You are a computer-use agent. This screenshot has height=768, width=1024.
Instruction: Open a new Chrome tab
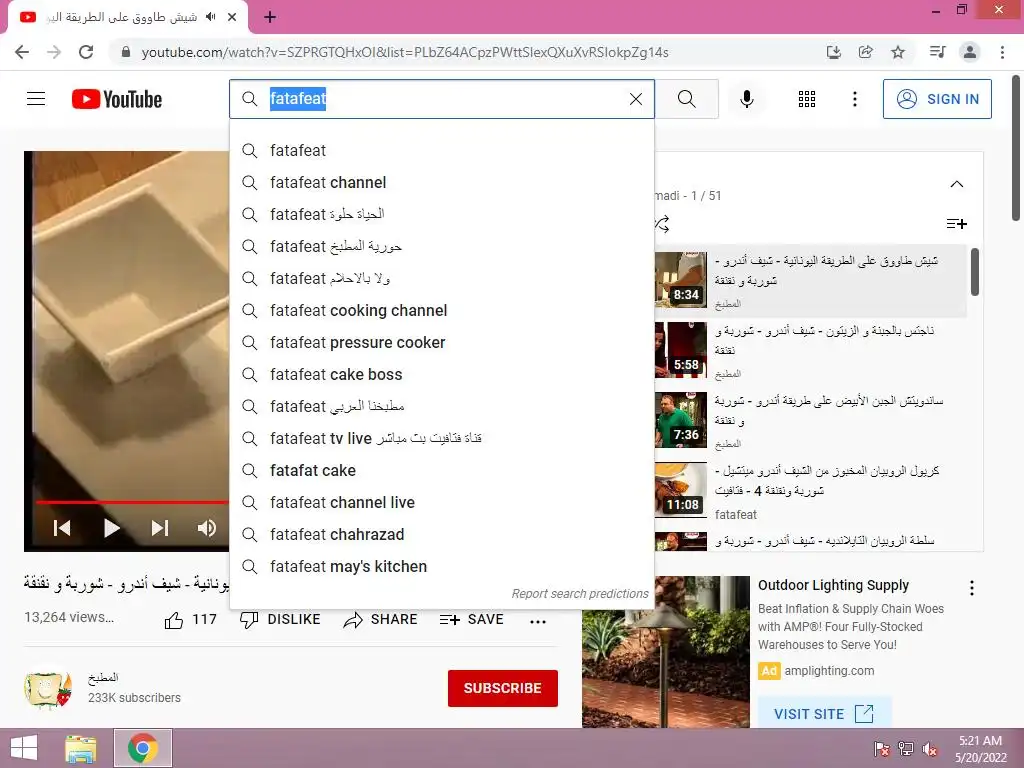coord(270,18)
